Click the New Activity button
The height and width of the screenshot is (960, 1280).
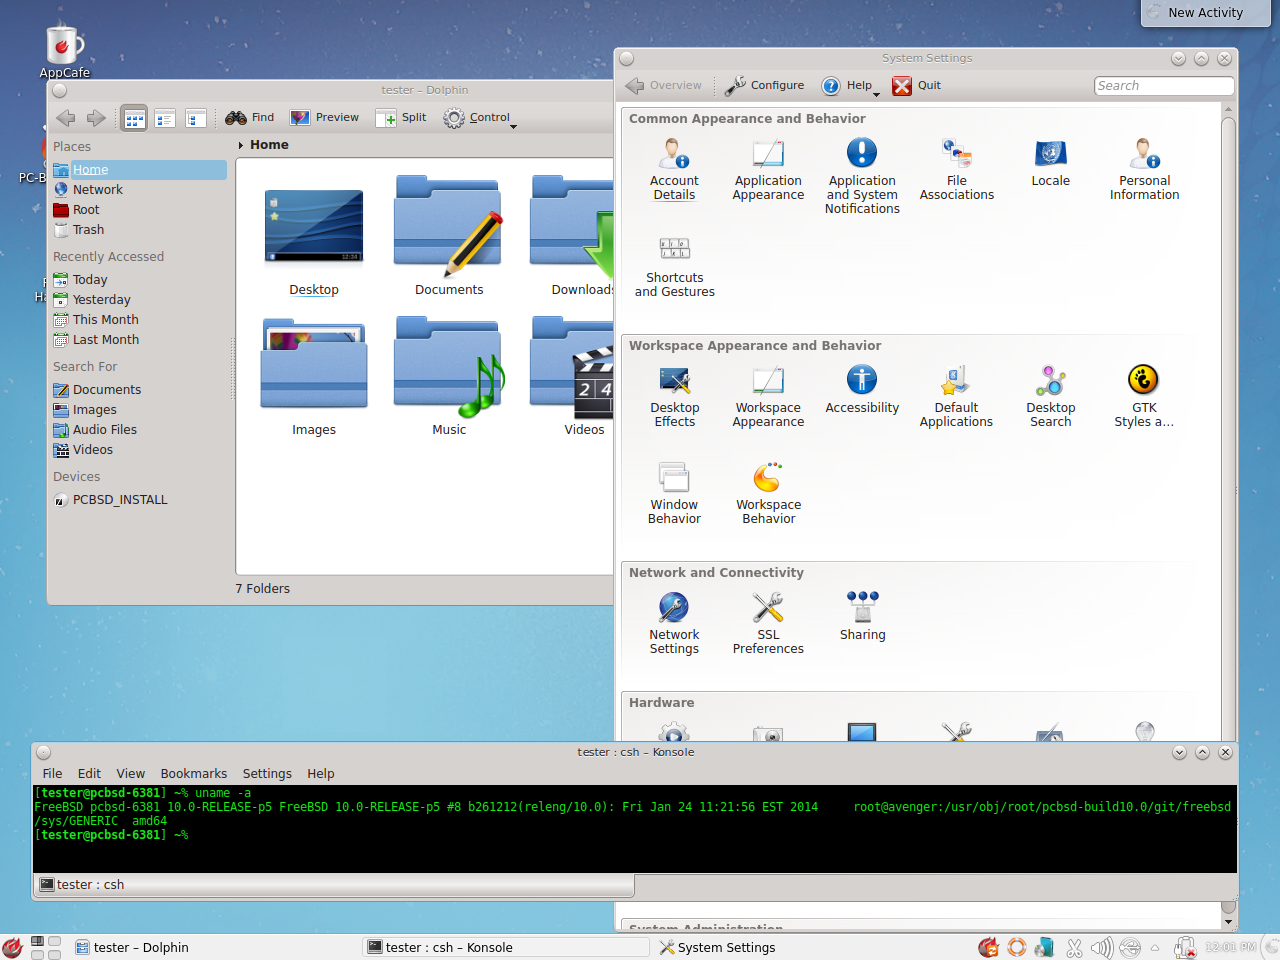pos(1206,13)
